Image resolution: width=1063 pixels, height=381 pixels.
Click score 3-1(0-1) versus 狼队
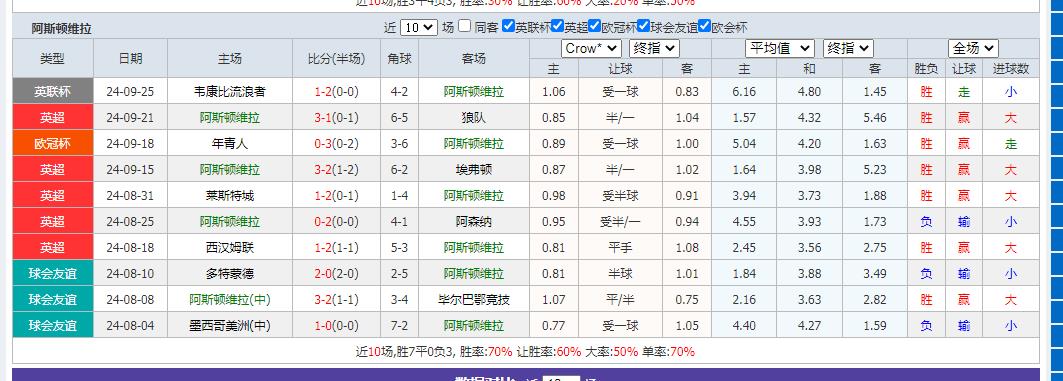tap(336, 118)
